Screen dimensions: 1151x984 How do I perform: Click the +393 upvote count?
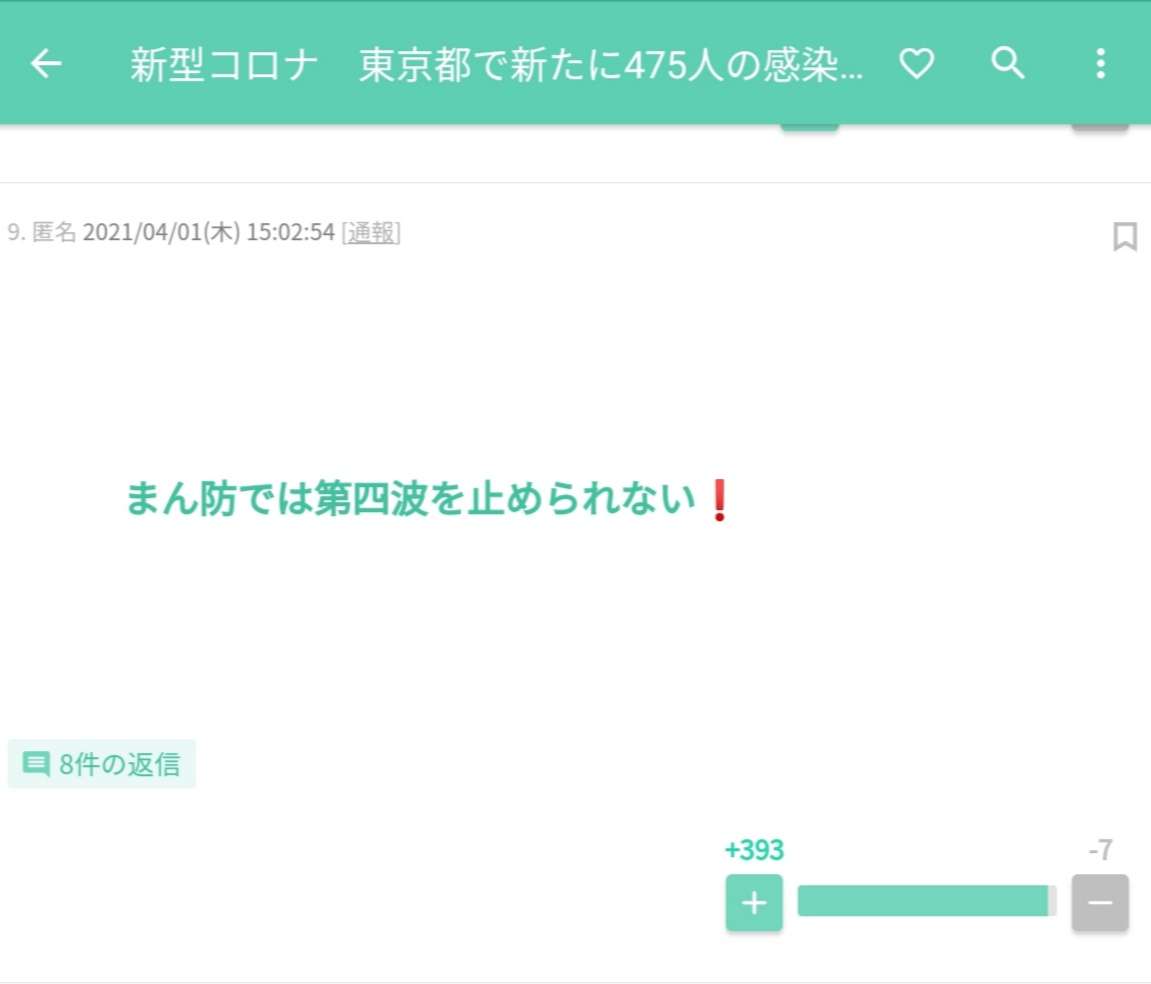[x=755, y=850]
